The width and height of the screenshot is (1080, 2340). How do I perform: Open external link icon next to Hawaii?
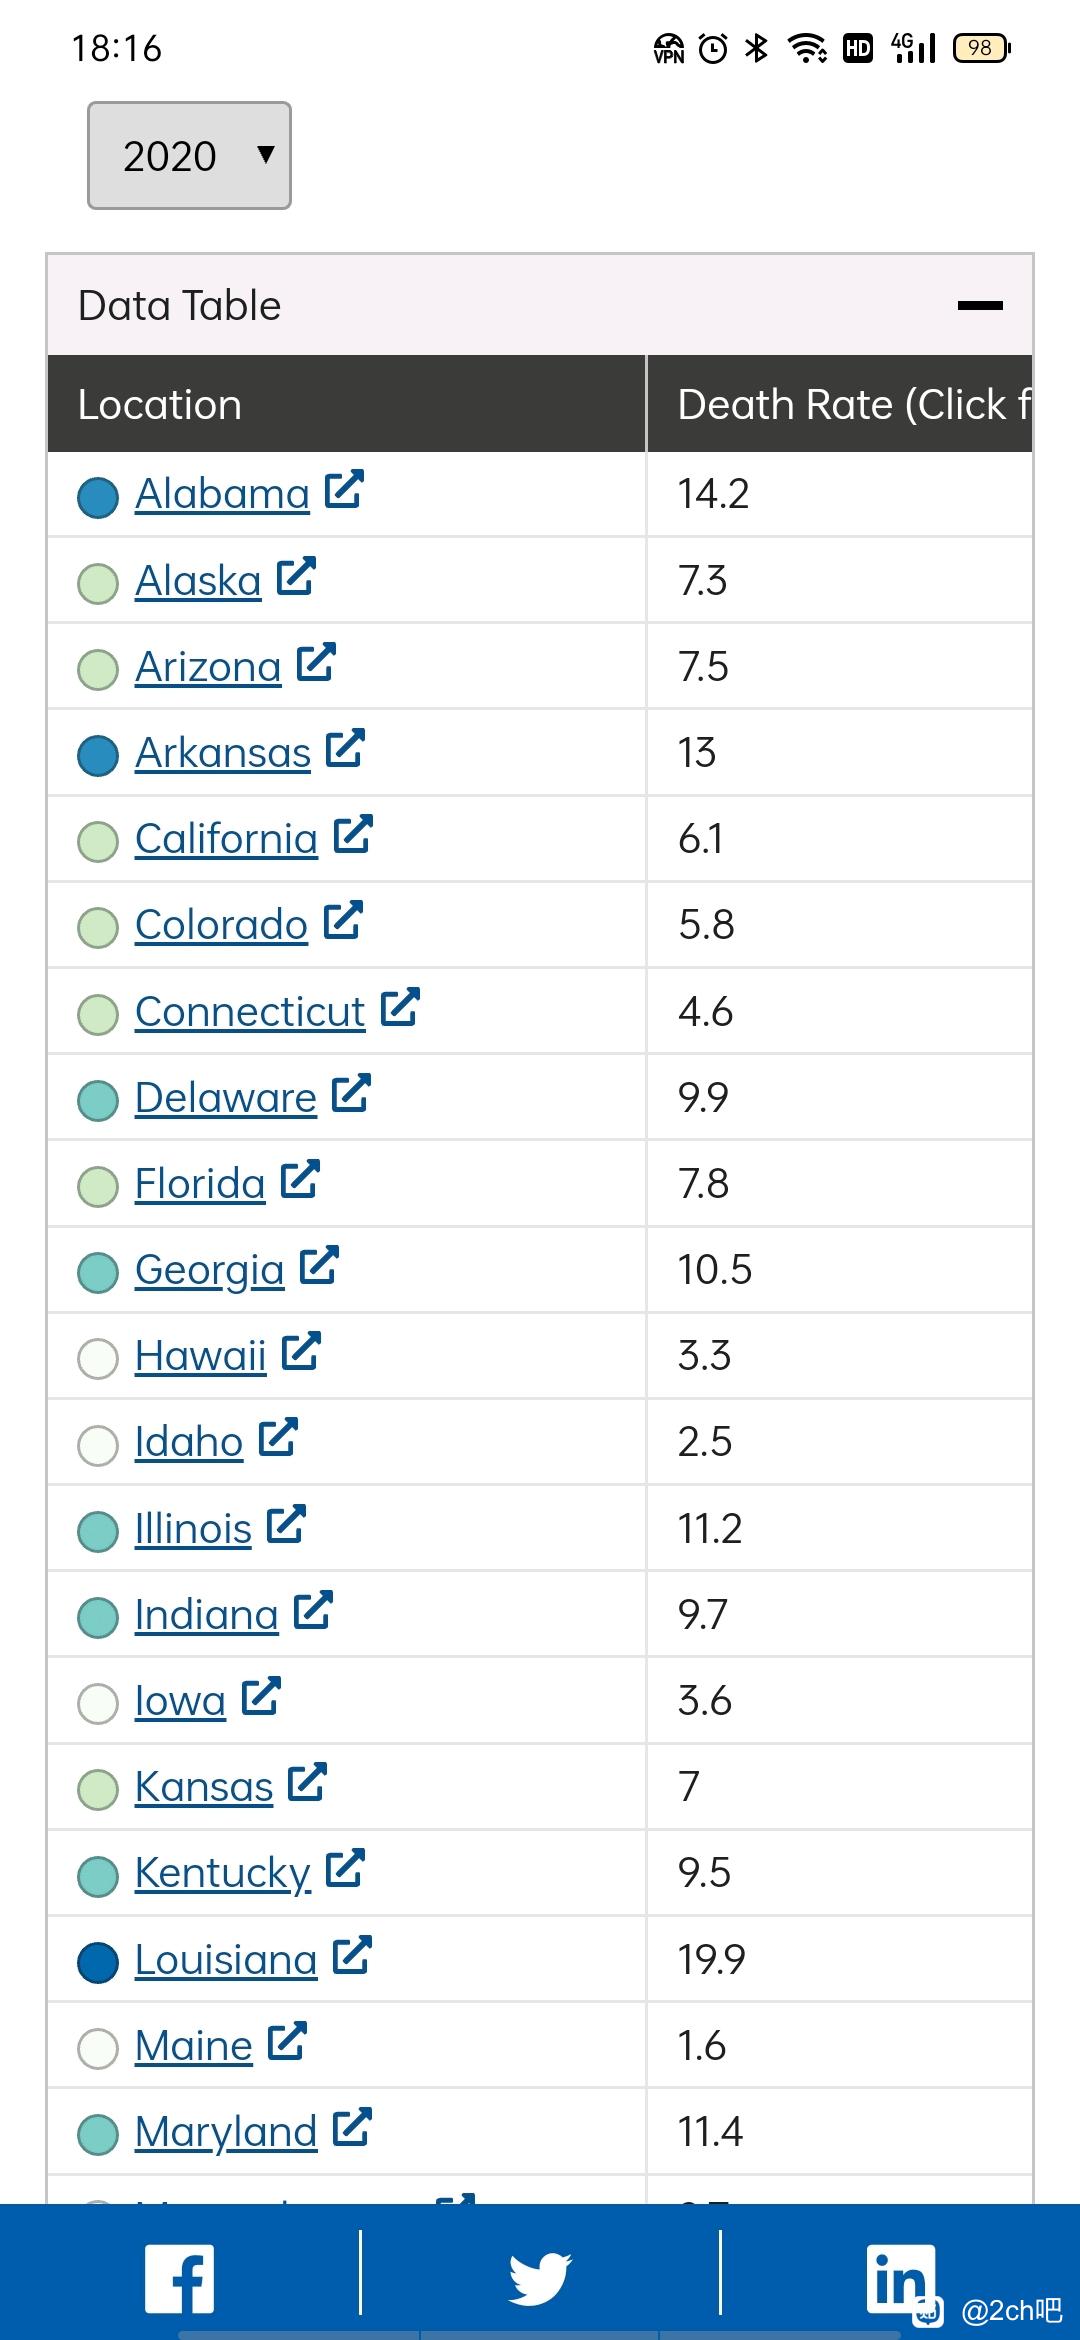tap(301, 1351)
